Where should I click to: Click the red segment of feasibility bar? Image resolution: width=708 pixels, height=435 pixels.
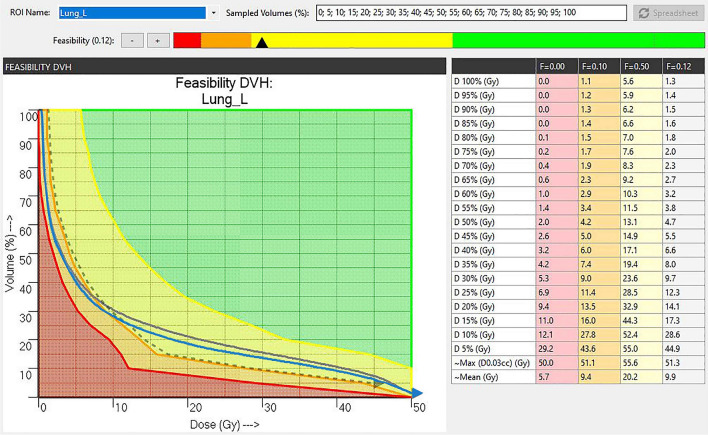pos(187,40)
